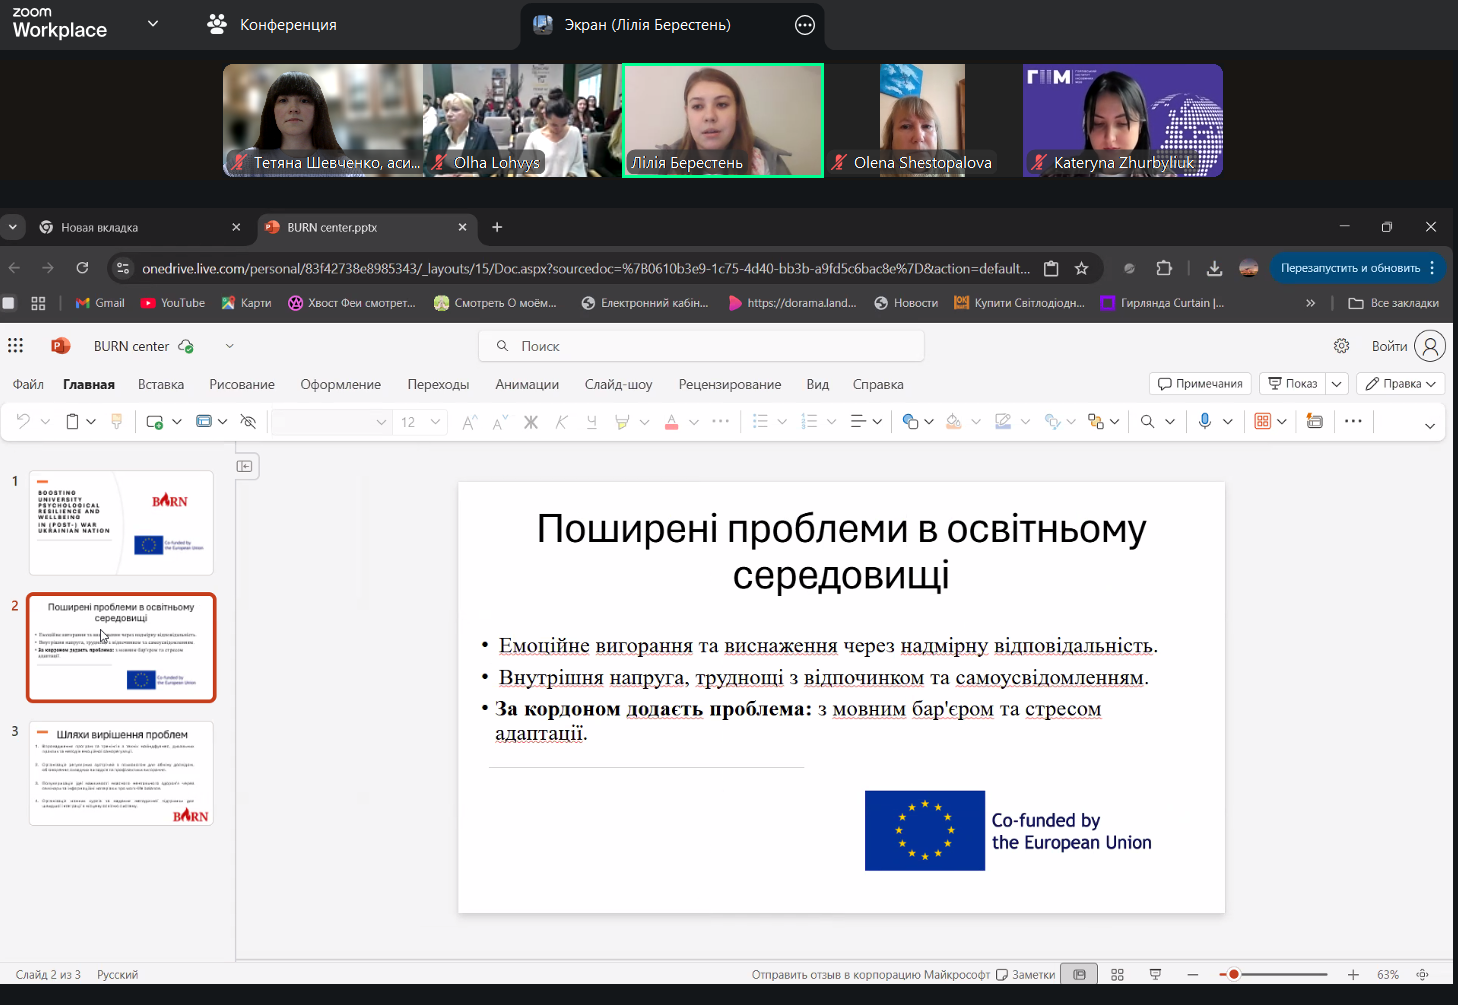
Task: Click the Shapes insert icon
Action: click(x=910, y=421)
